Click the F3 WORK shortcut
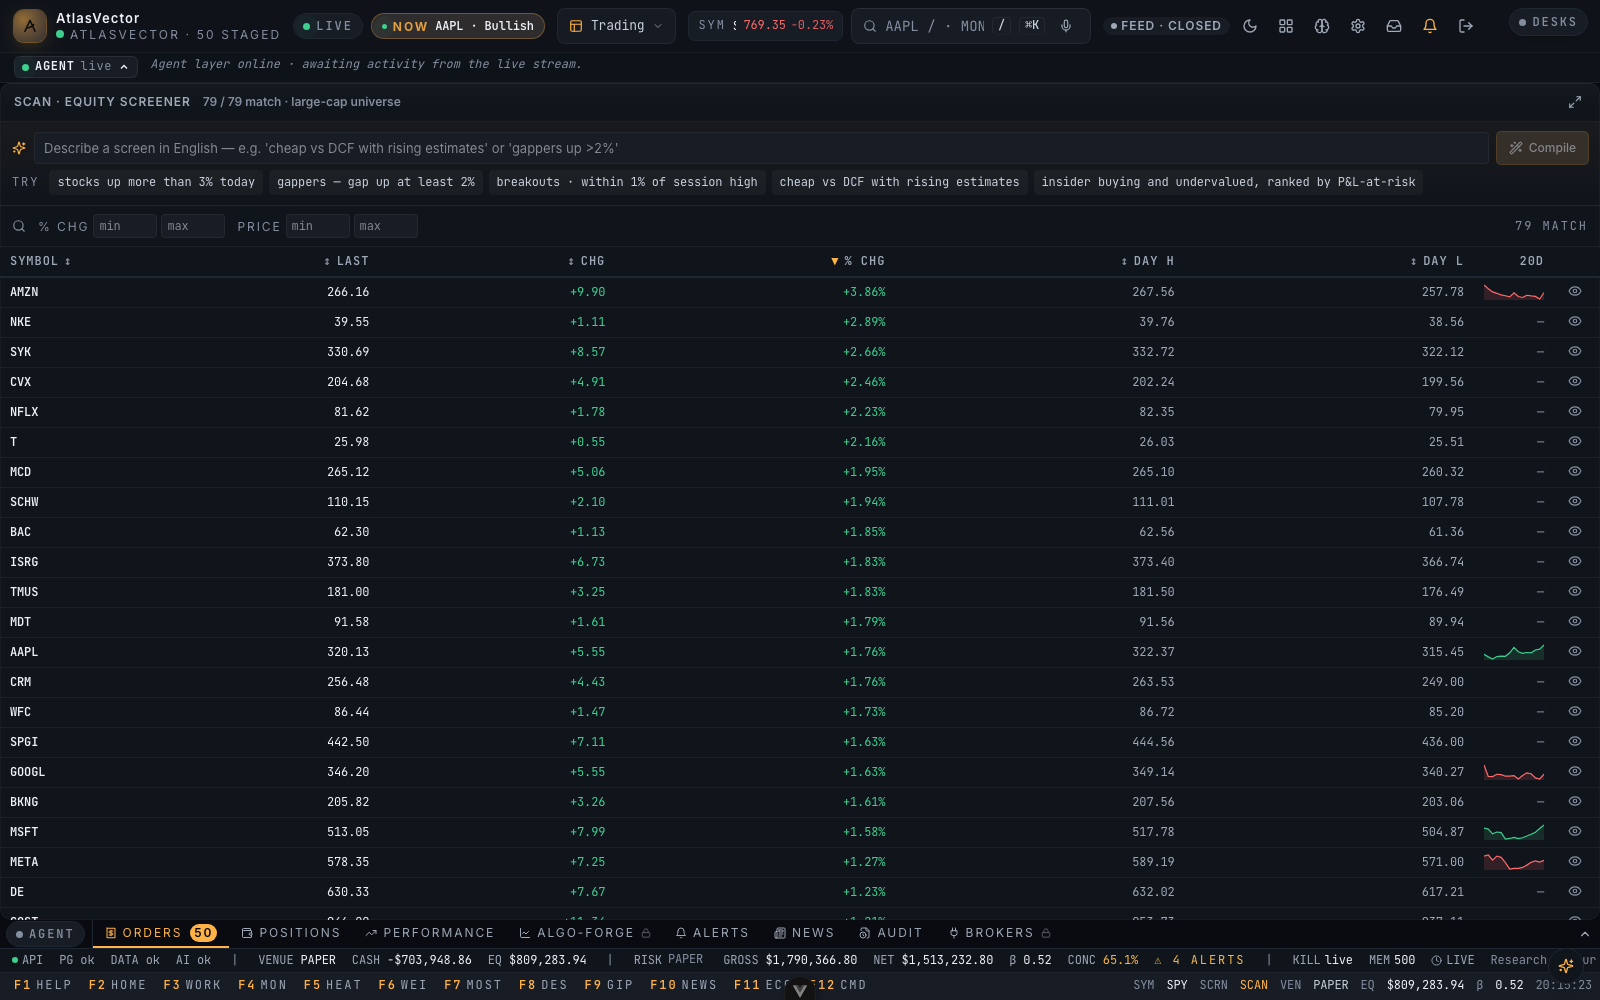1600x1000 pixels. (x=192, y=985)
